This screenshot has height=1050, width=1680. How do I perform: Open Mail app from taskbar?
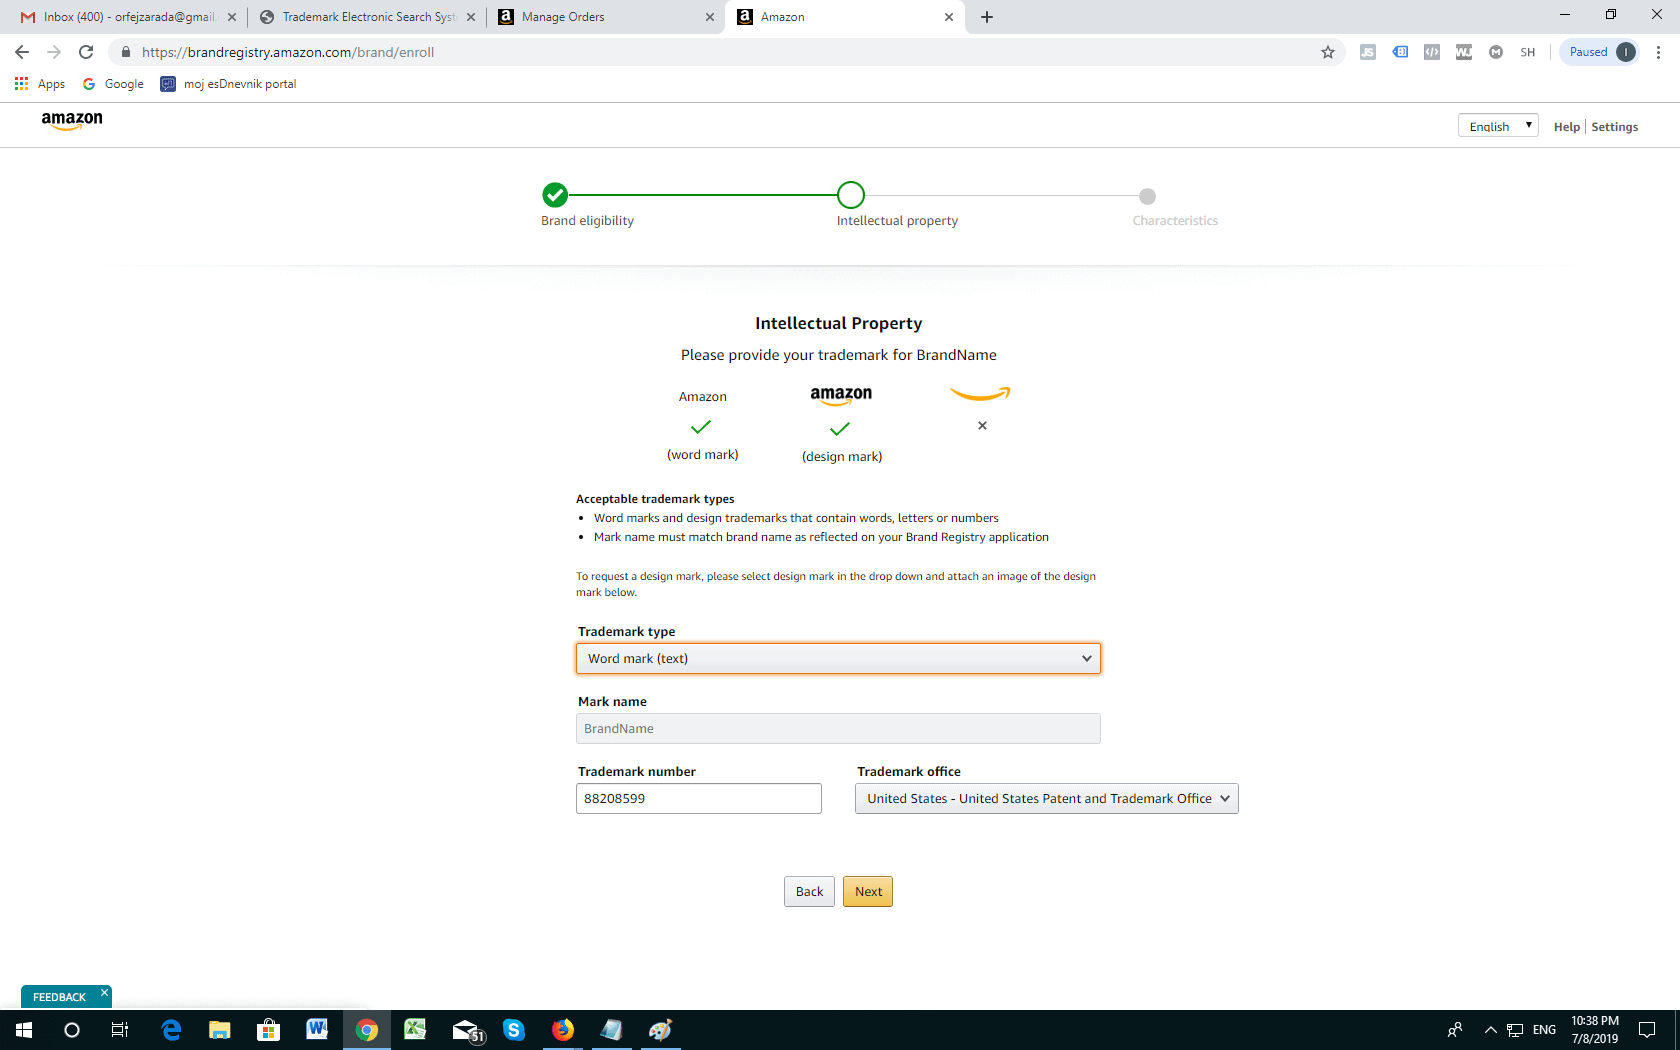click(466, 1030)
